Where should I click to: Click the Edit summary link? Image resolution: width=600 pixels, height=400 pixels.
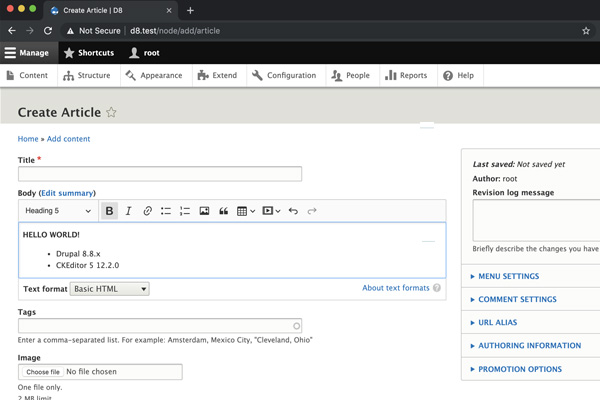(67, 193)
